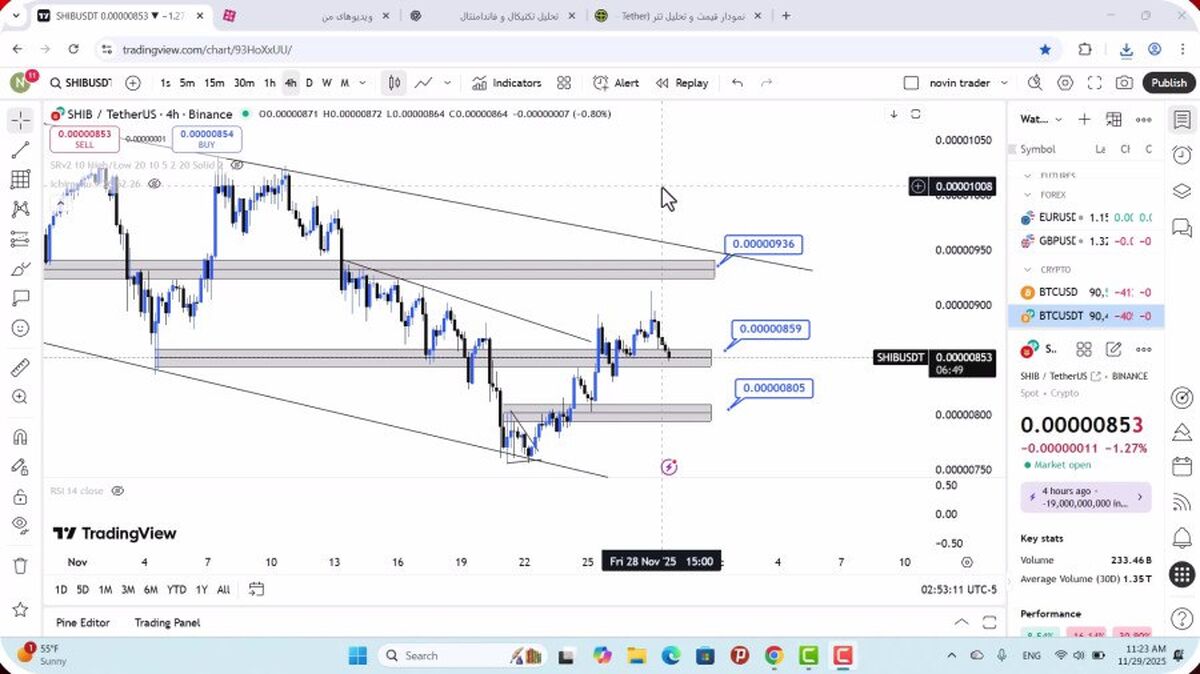Open the object tree layers panel
Image resolution: width=1200 pixels, height=674 pixels.
tap(1181, 191)
